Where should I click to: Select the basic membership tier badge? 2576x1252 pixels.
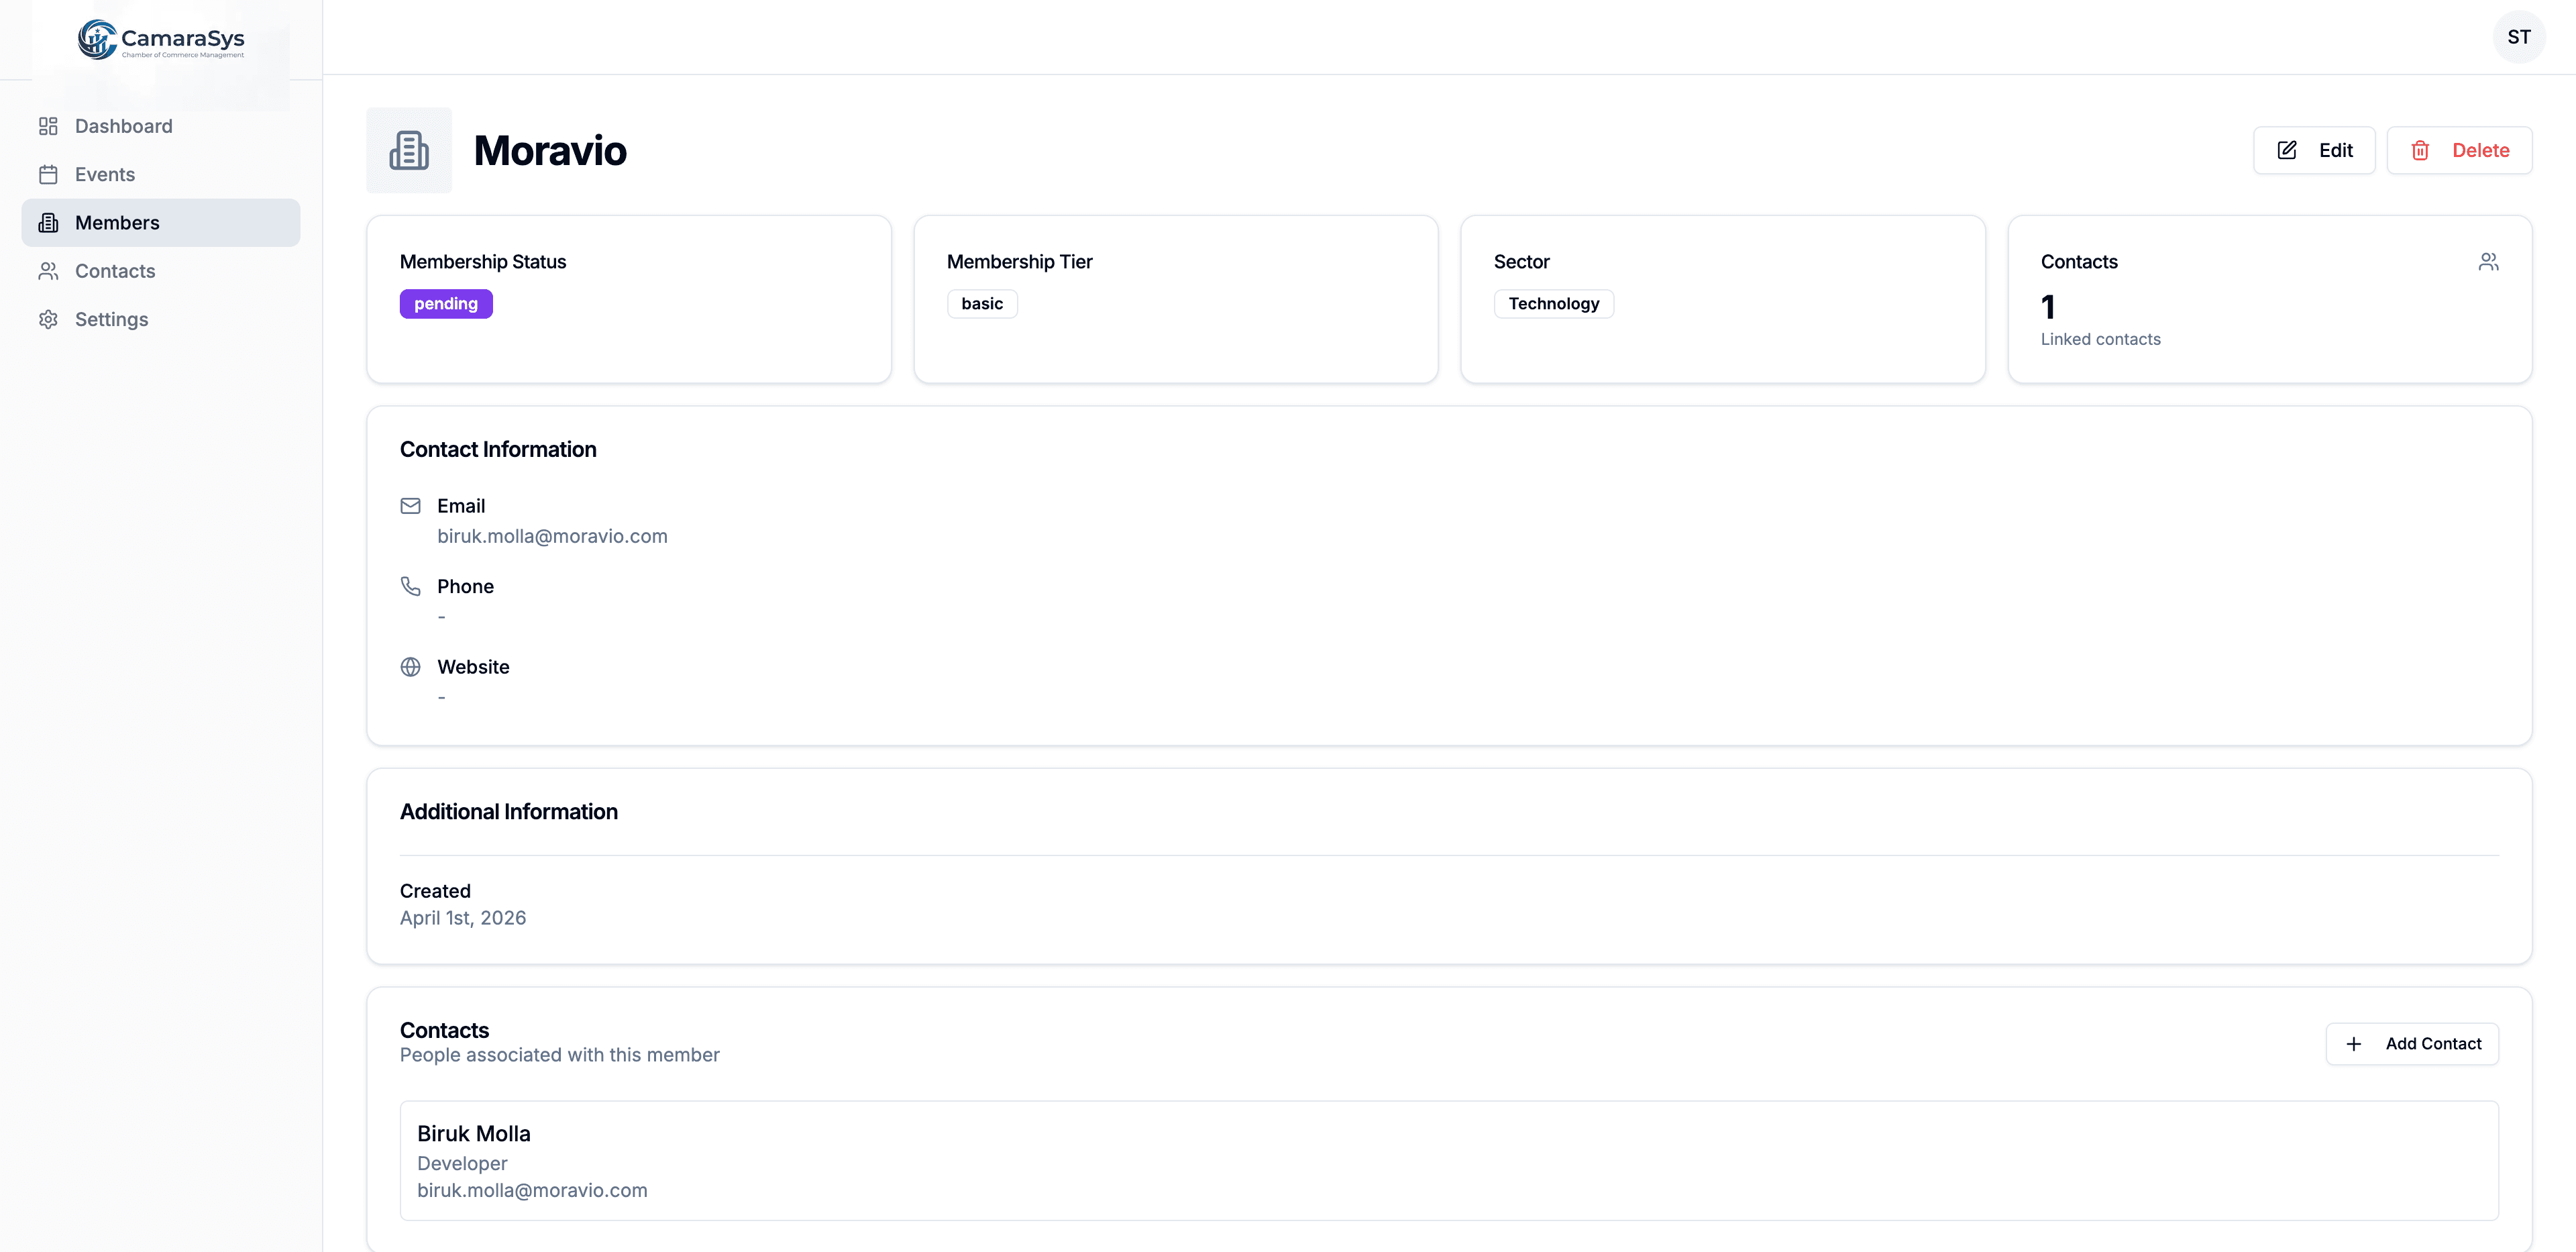(982, 303)
